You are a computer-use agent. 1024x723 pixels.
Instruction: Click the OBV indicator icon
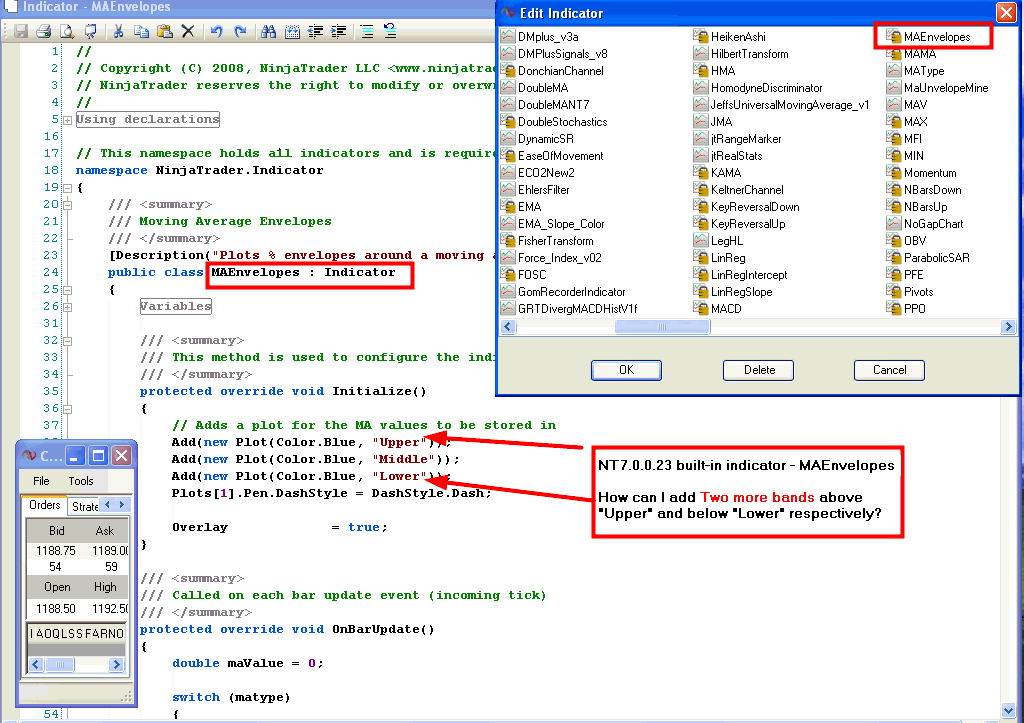pyautogui.click(x=893, y=240)
